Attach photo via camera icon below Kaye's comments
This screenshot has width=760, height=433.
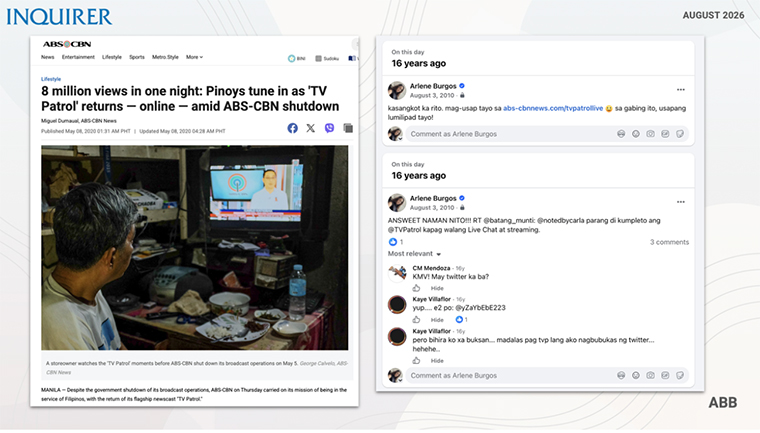[x=650, y=375]
